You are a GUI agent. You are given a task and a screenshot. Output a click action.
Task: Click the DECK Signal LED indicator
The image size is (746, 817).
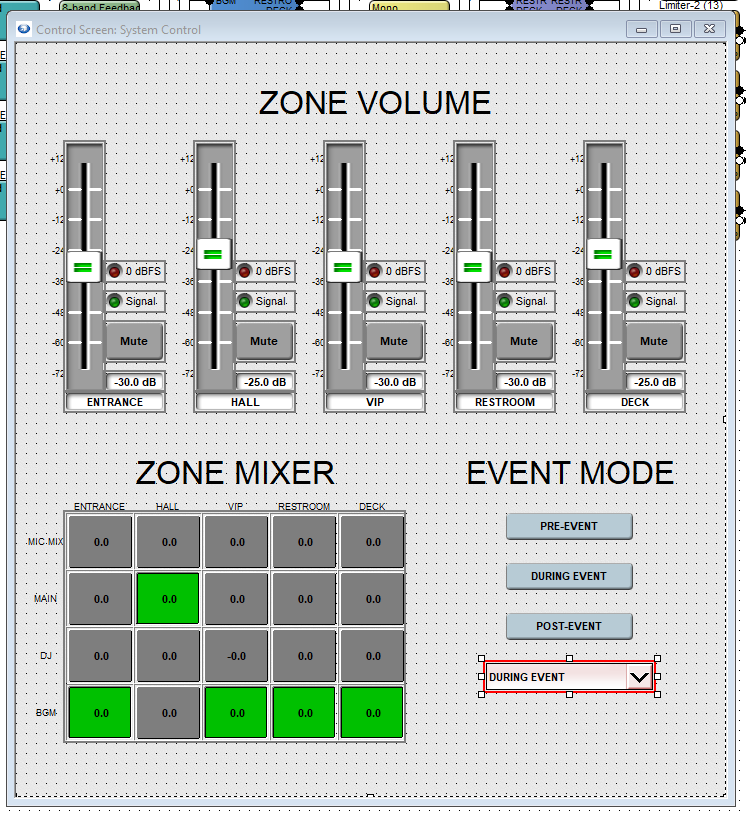[x=634, y=301]
